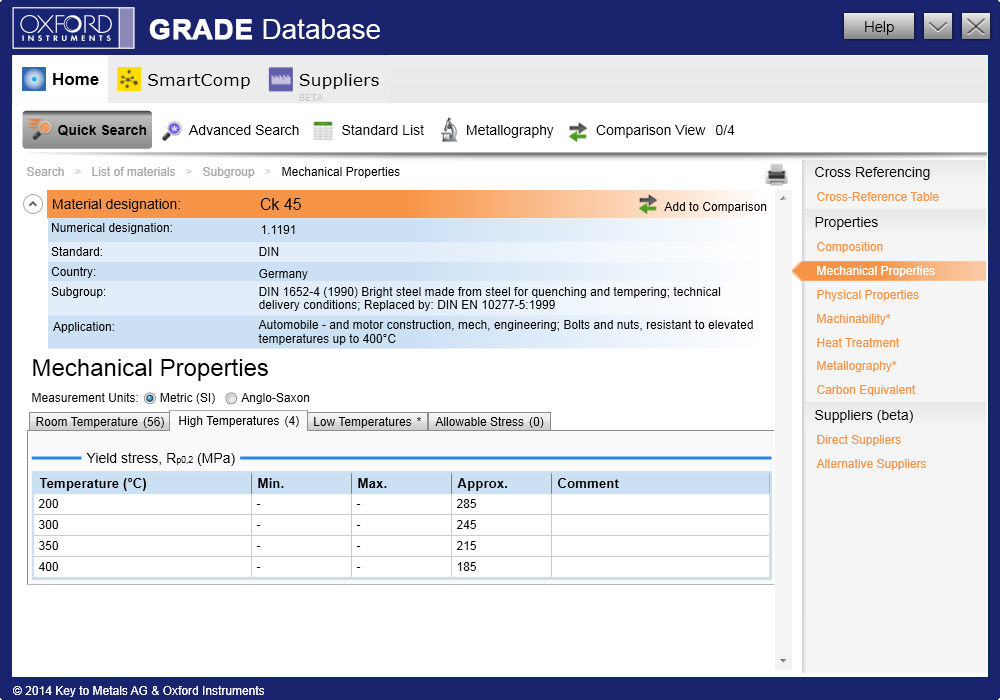
Task: Click the purple Suppliers factory icon
Action: [x=281, y=79]
